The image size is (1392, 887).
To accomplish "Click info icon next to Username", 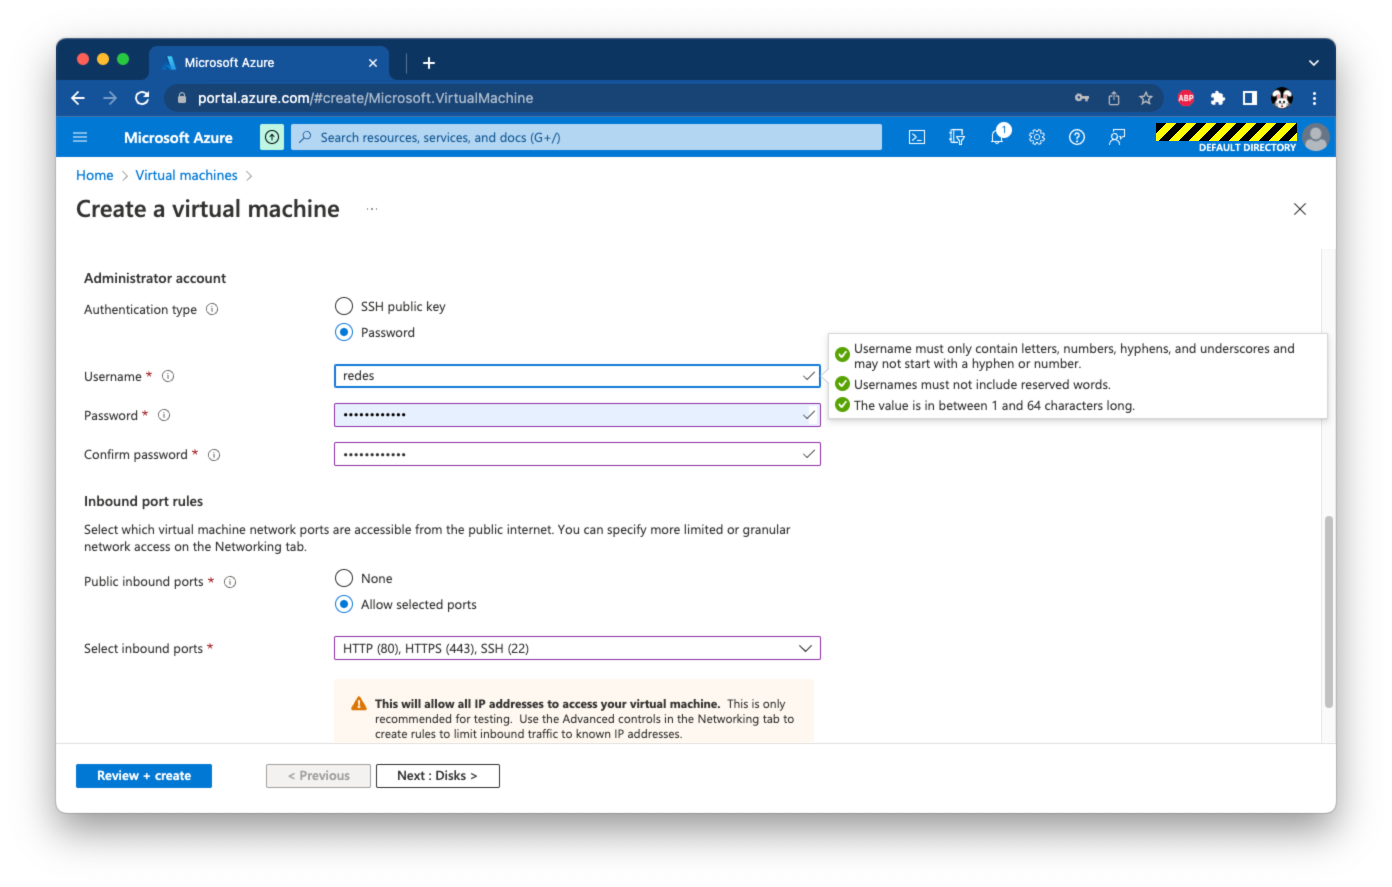I will (168, 376).
